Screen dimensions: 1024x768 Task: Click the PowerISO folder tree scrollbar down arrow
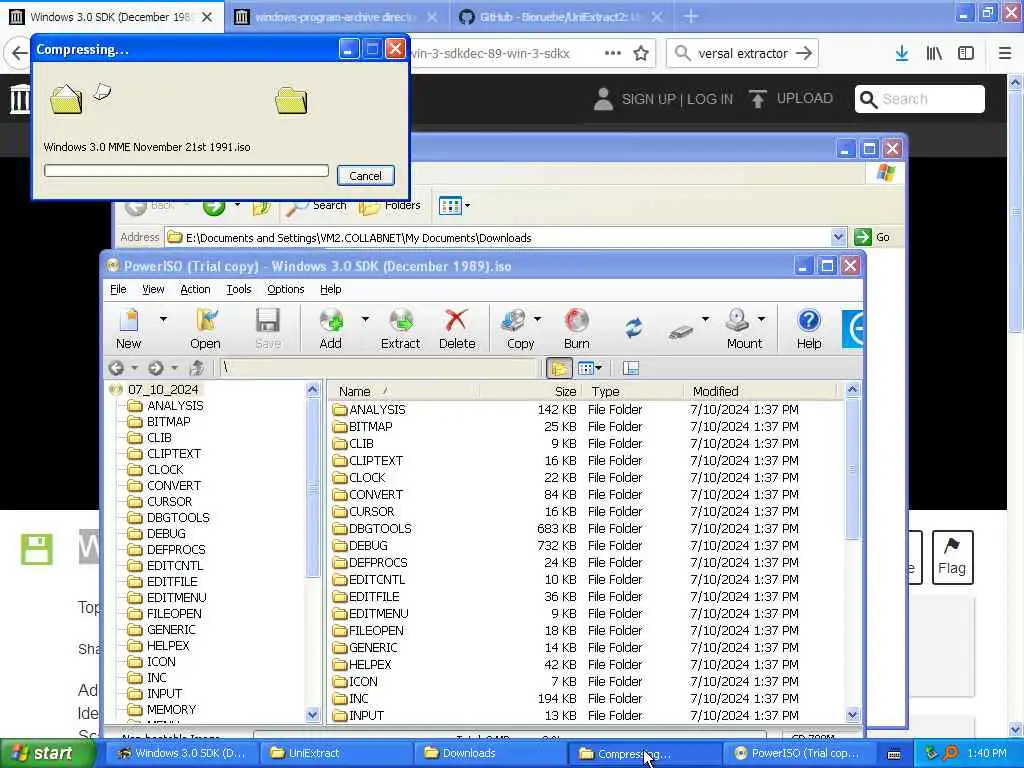(x=312, y=715)
